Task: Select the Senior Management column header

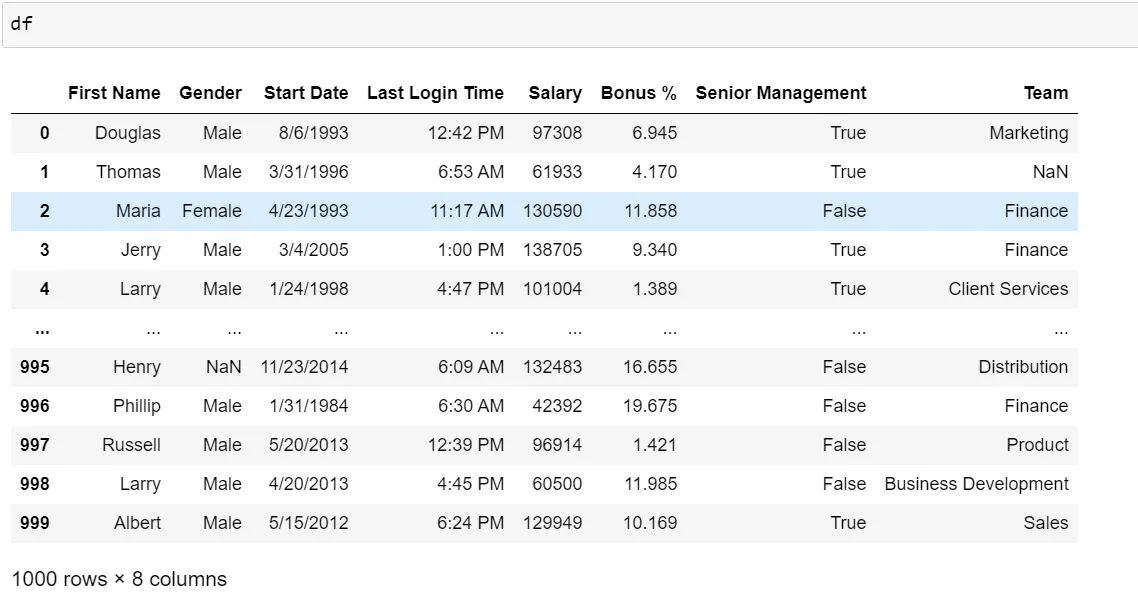Action: [781, 93]
